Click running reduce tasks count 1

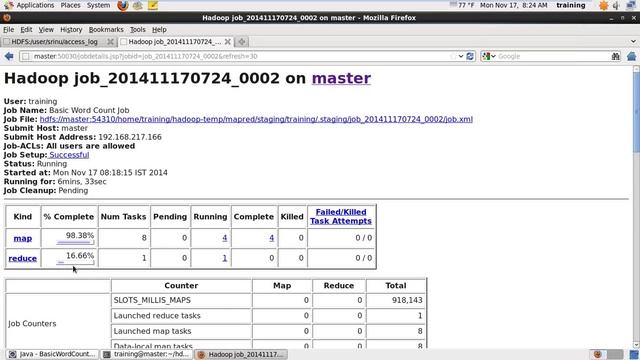point(224,258)
